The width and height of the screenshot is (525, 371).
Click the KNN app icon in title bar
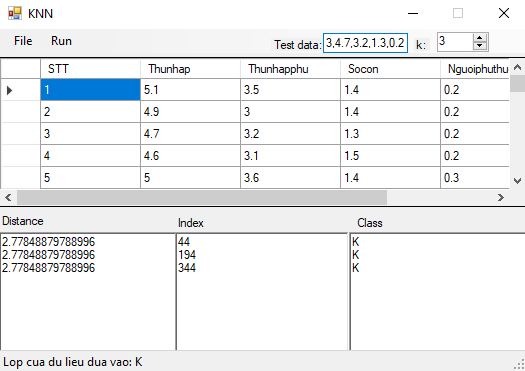[x=15, y=13]
